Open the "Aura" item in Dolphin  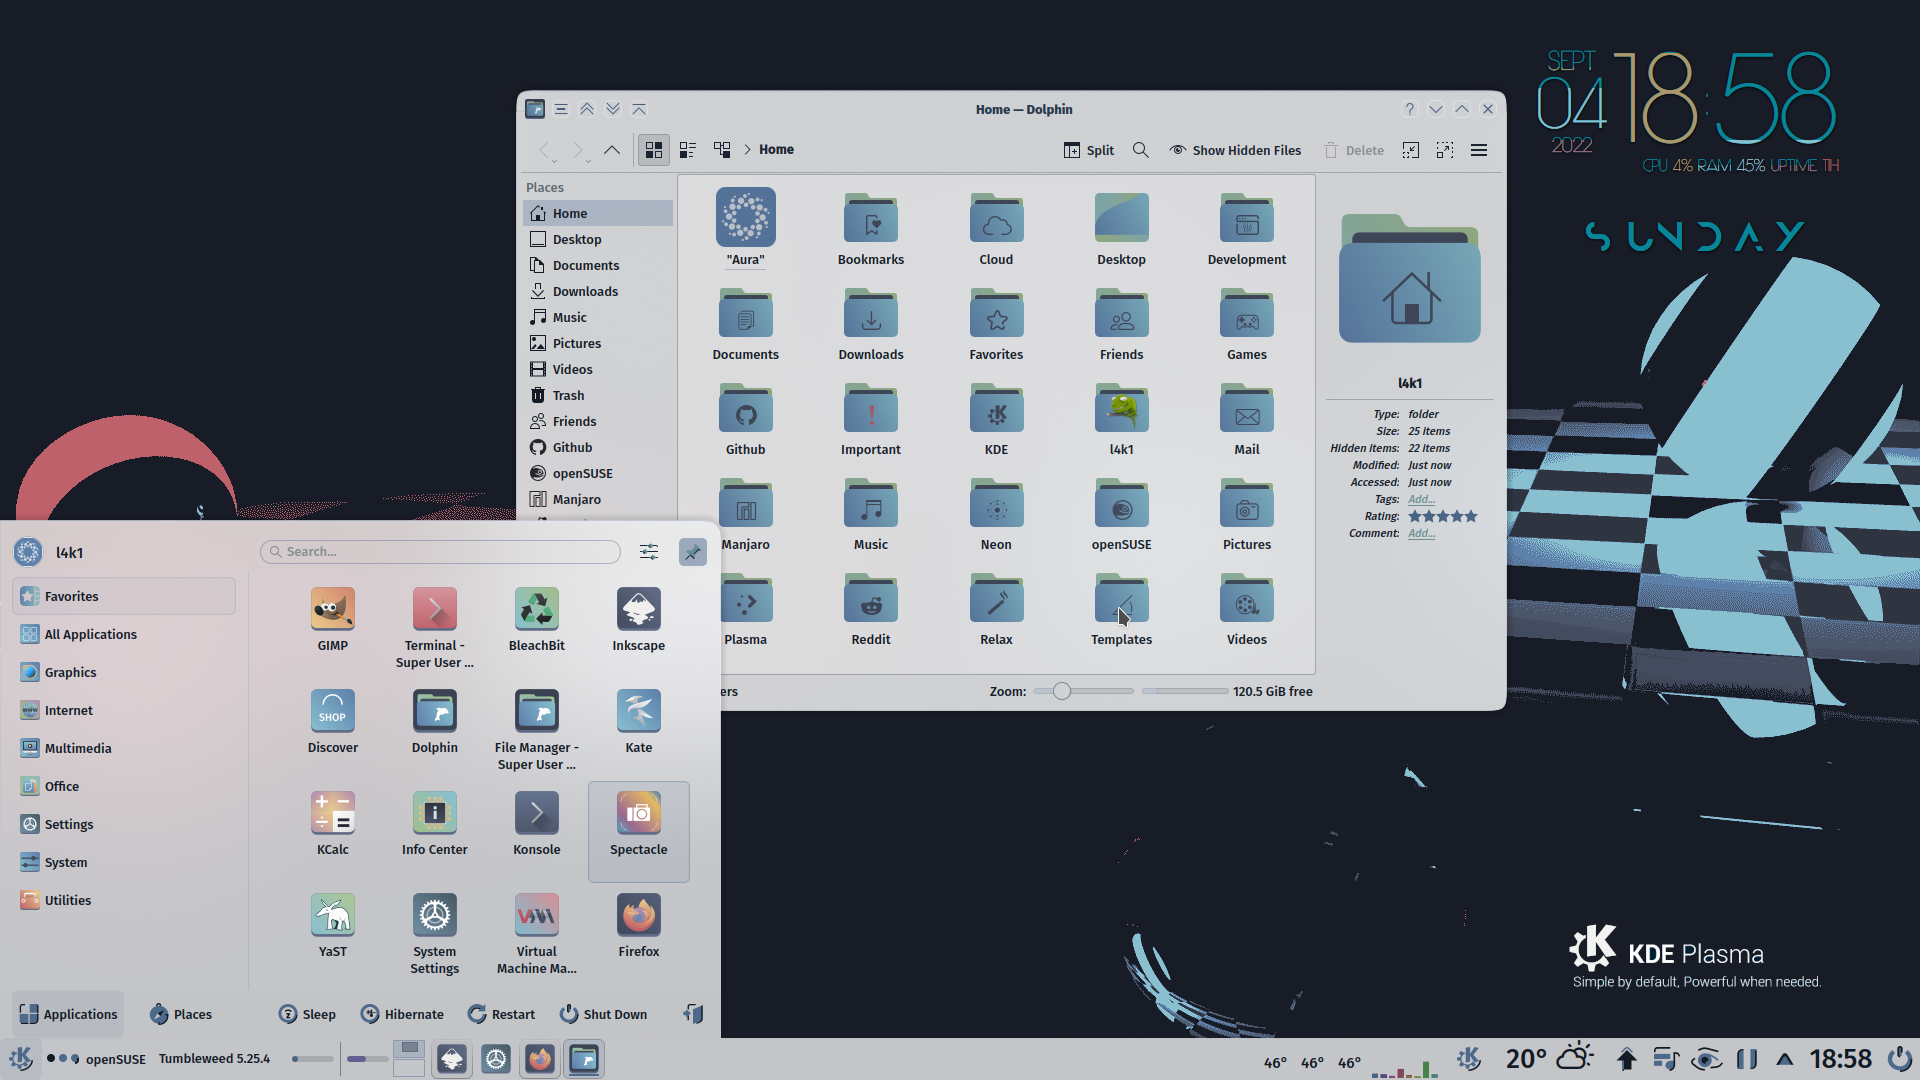[746, 228]
